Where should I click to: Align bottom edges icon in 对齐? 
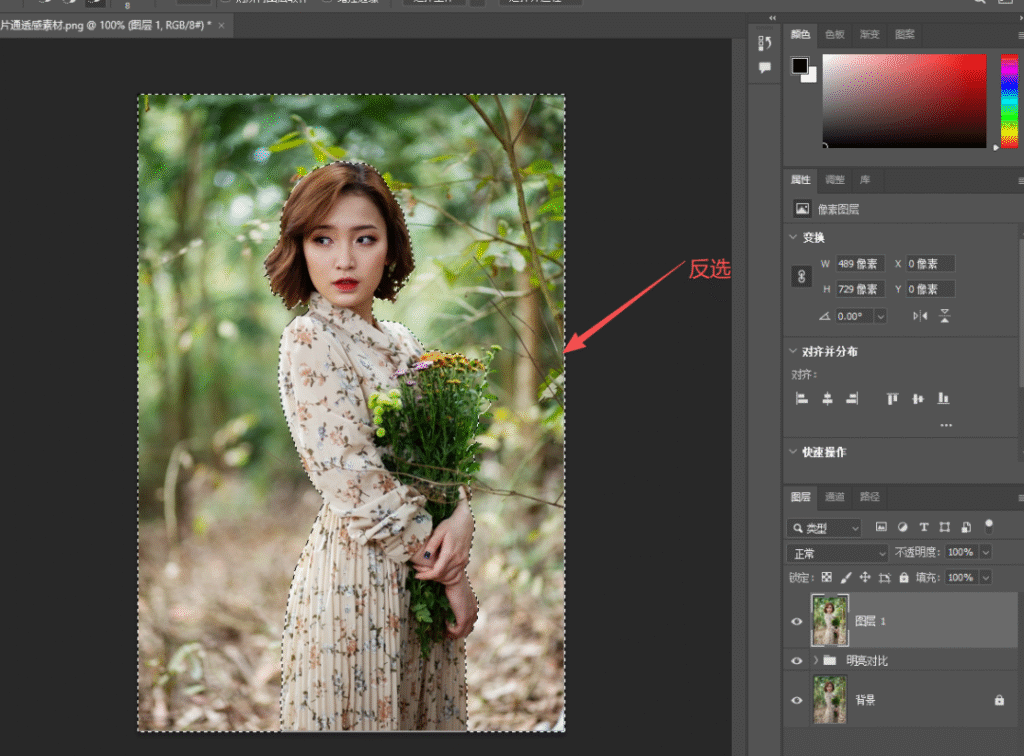(943, 398)
